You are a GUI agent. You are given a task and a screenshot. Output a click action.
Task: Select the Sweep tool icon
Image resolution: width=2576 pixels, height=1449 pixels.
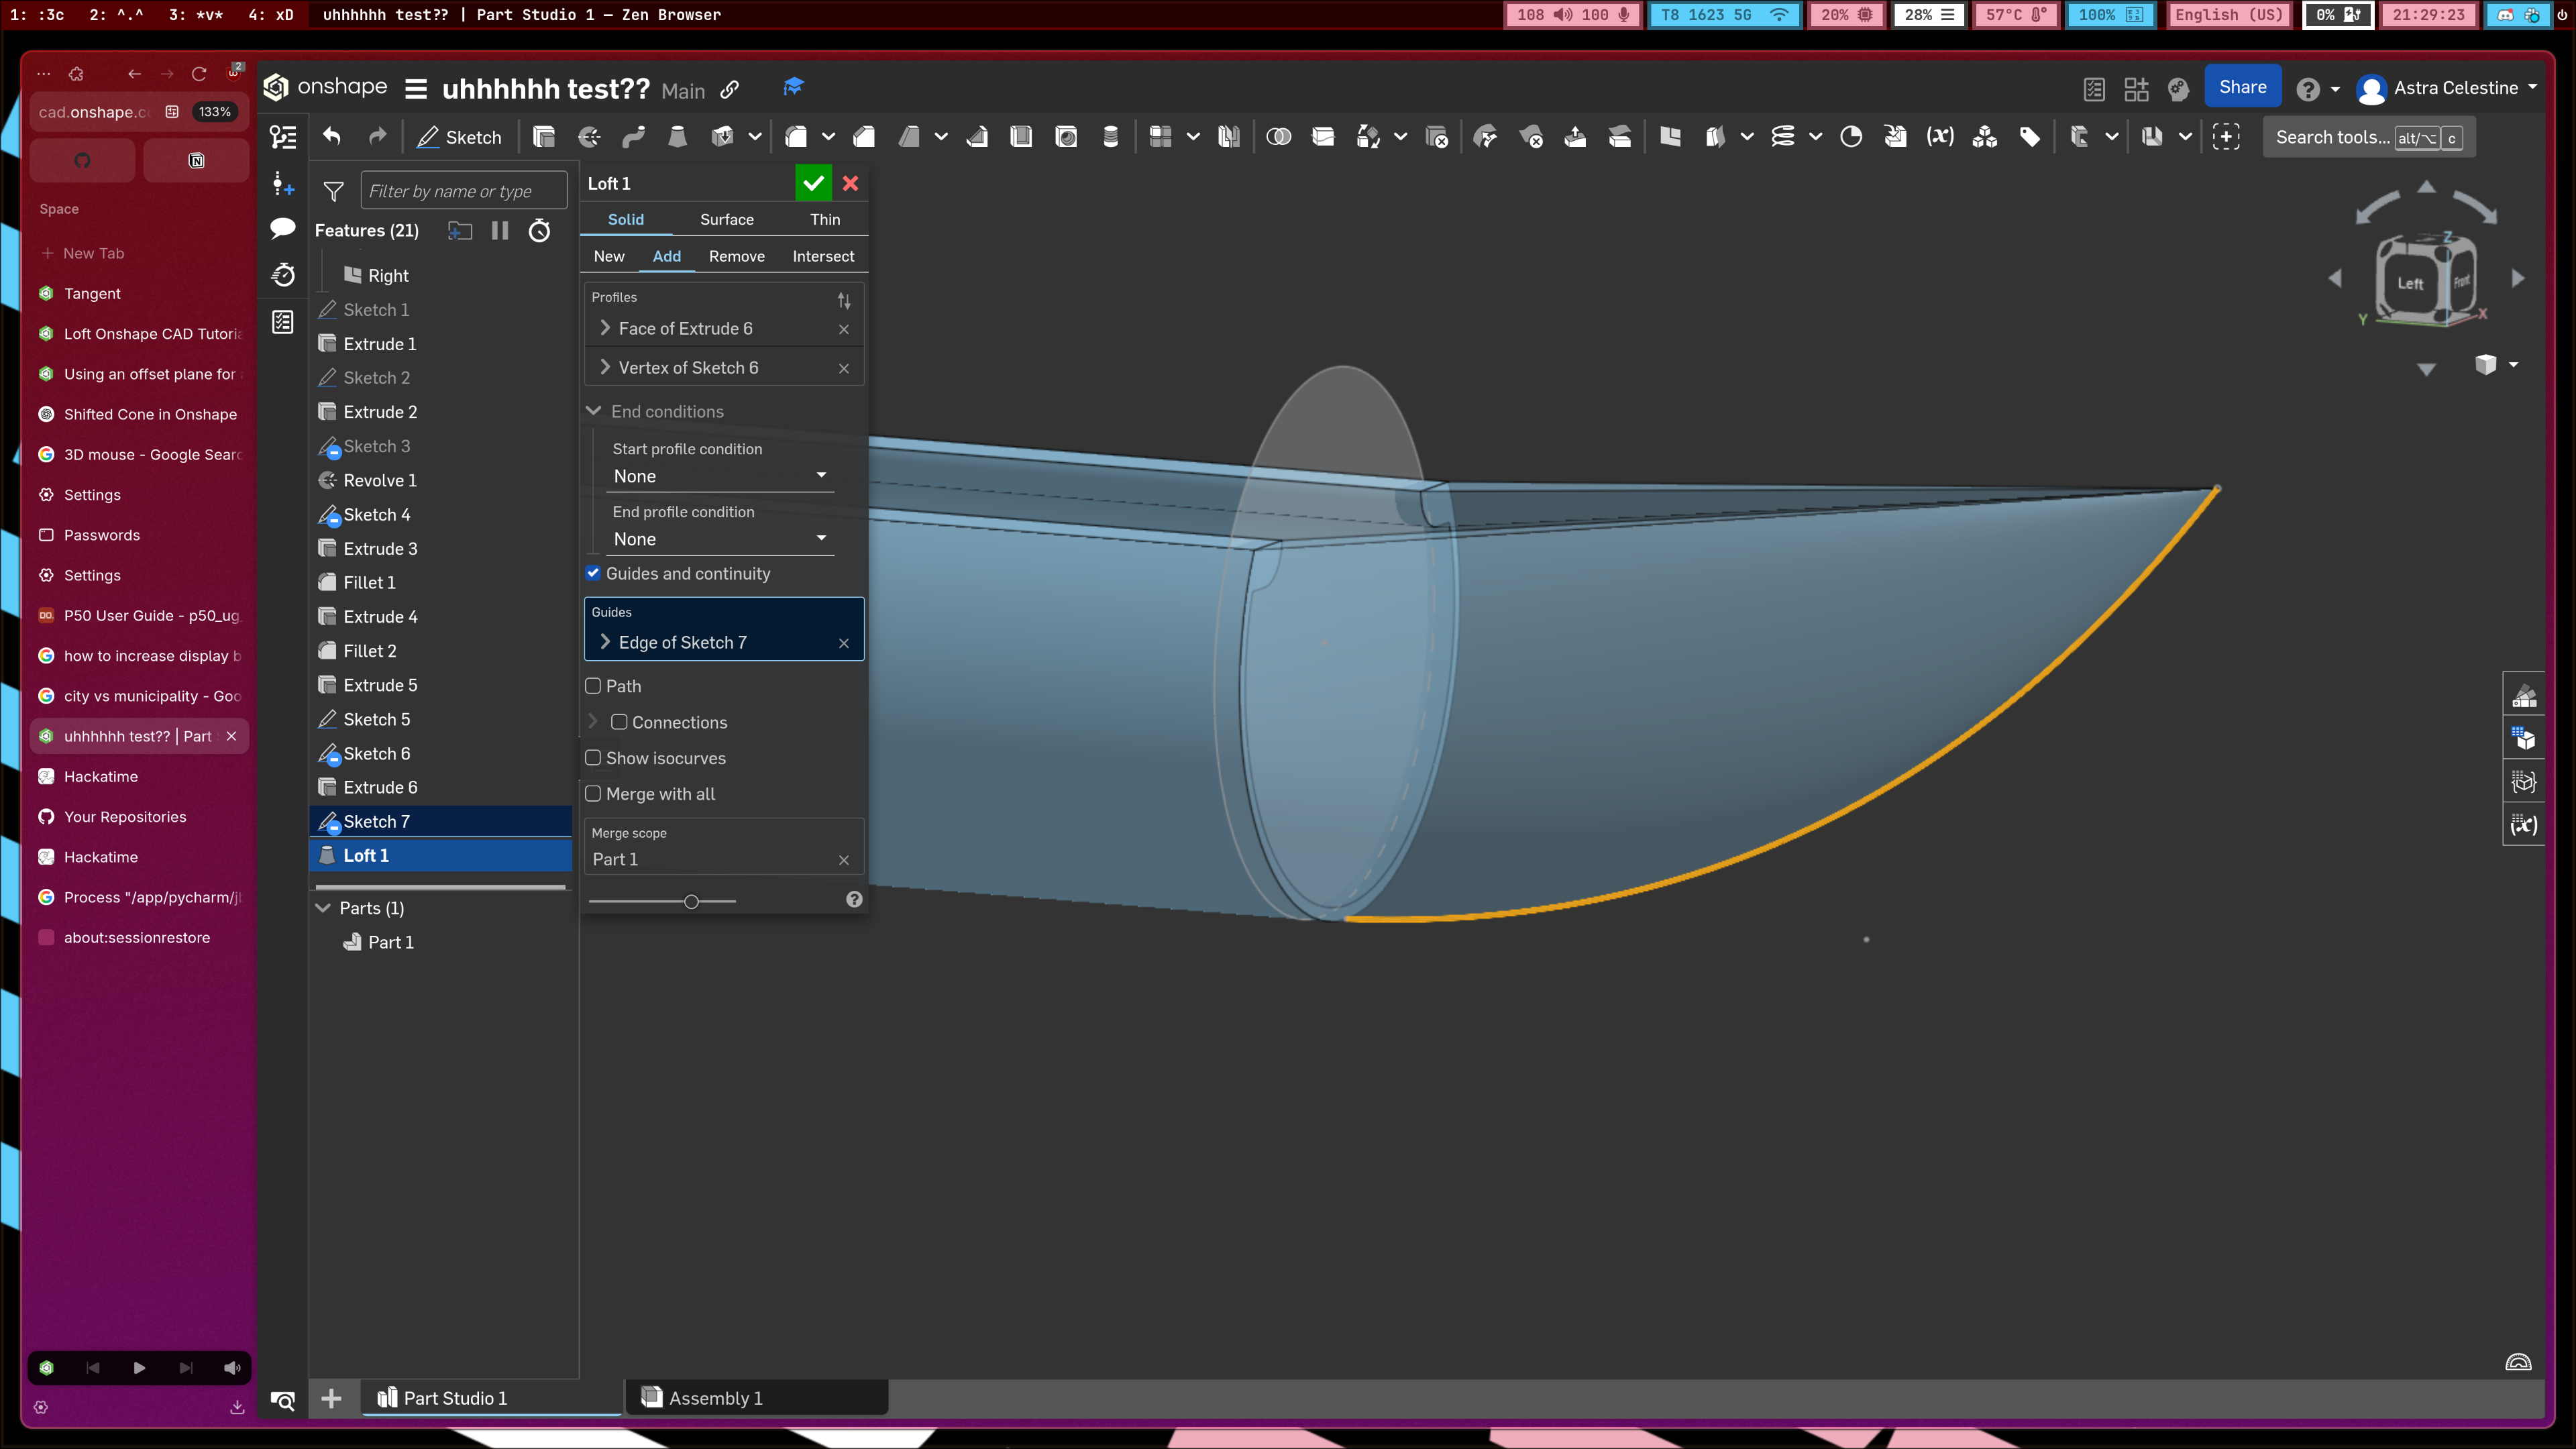click(634, 137)
